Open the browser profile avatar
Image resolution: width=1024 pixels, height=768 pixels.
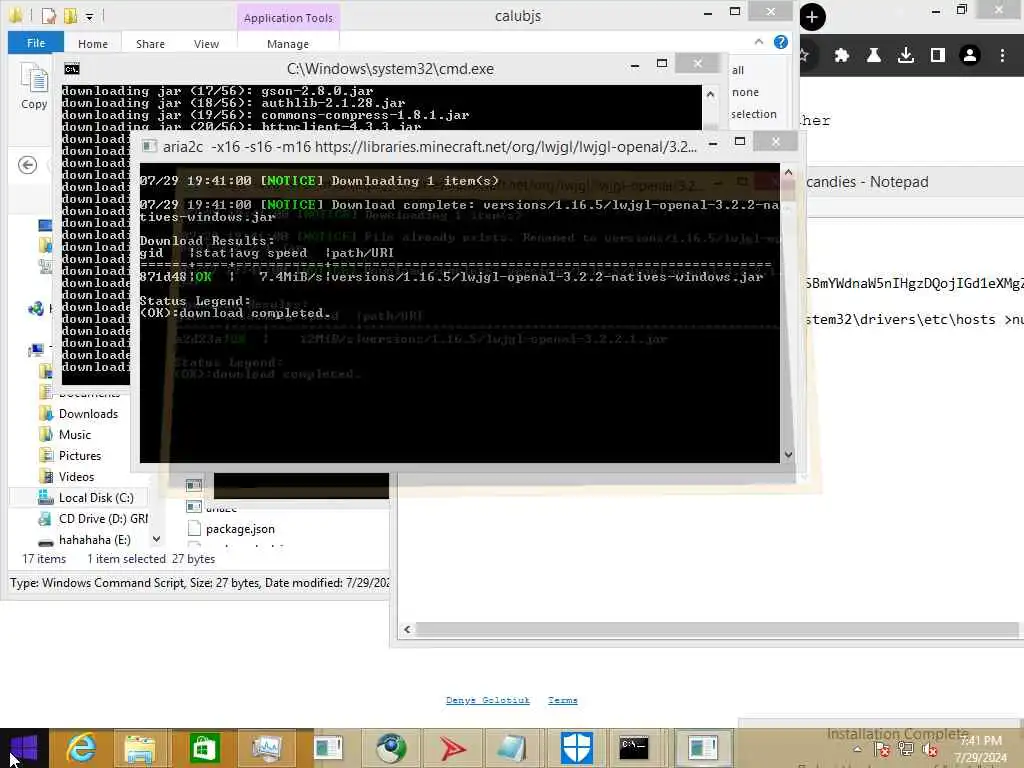(970, 56)
